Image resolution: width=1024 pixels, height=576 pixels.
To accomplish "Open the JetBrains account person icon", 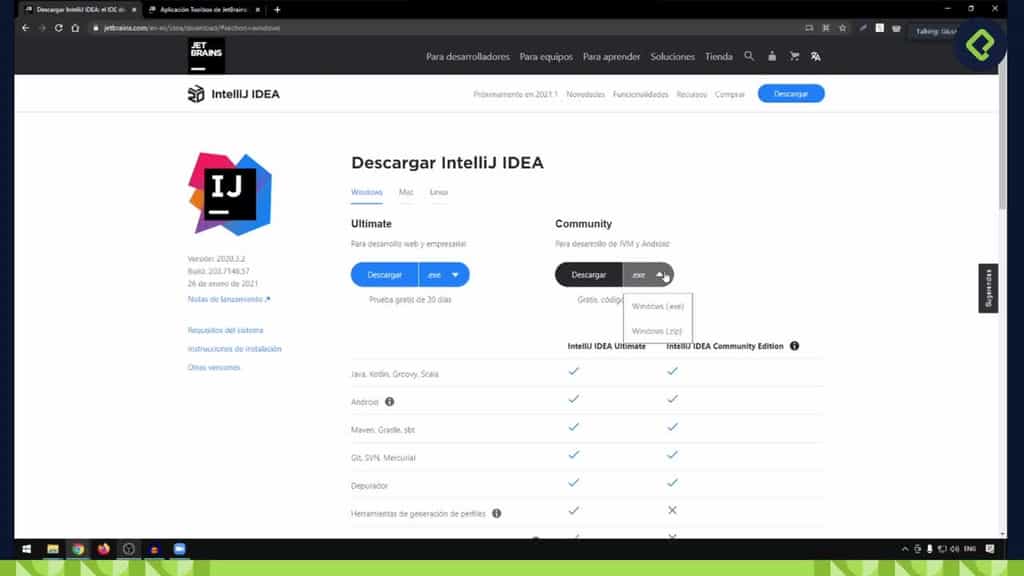I will click(x=772, y=56).
